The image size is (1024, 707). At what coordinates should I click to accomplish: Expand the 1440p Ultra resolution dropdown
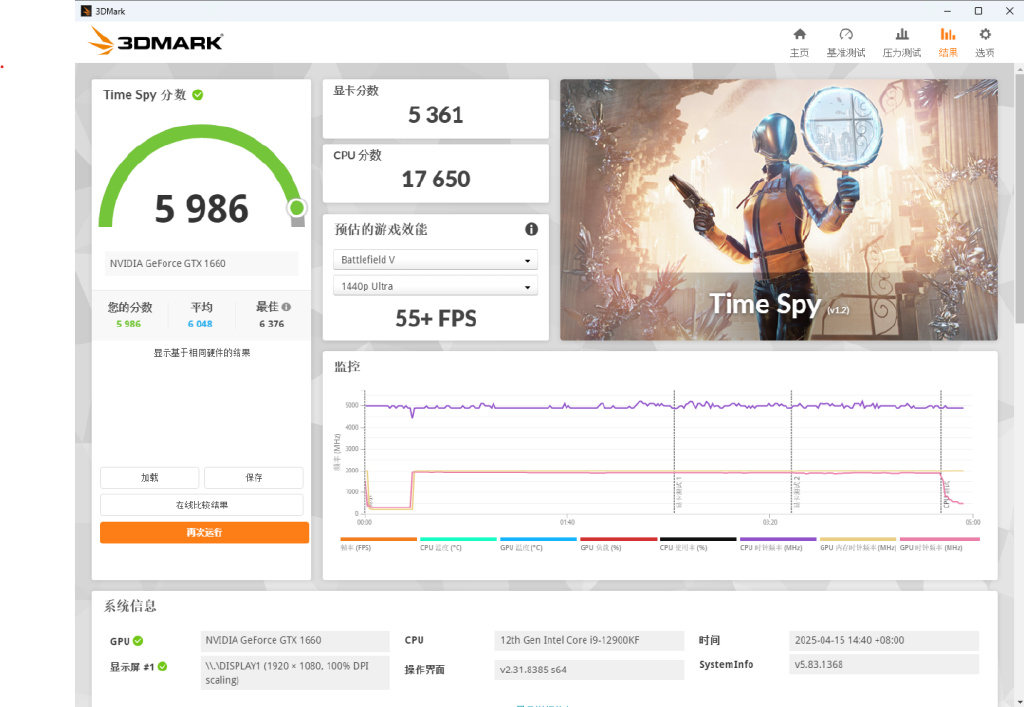click(x=435, y=286)
